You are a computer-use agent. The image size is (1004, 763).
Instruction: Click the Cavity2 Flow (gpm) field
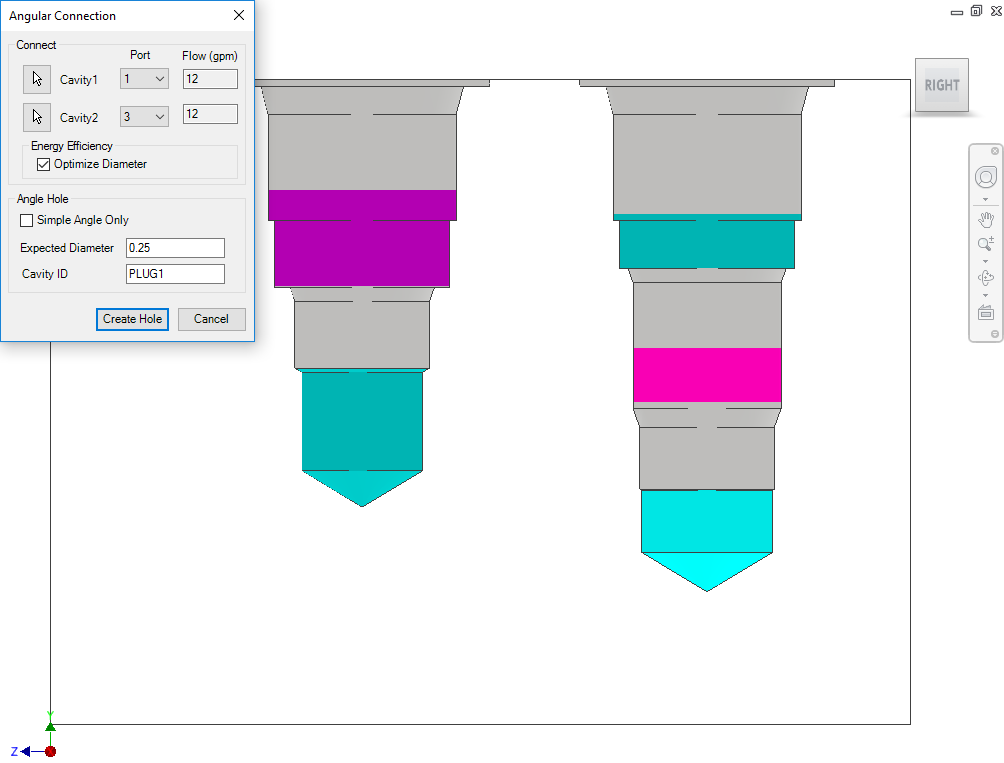click(210, 114)
